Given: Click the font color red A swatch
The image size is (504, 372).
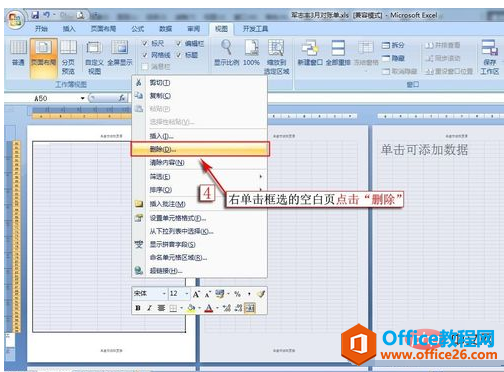Looking at the screenshot, I should 209,308.
